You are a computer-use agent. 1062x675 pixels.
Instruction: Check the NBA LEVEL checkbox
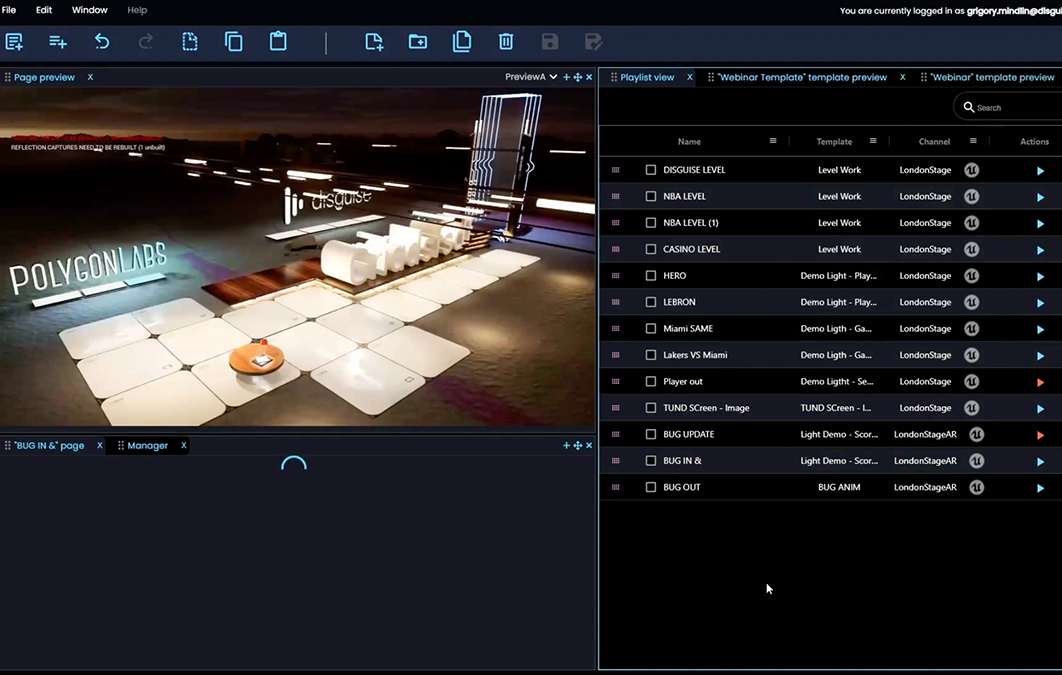[x=651, y=196]
